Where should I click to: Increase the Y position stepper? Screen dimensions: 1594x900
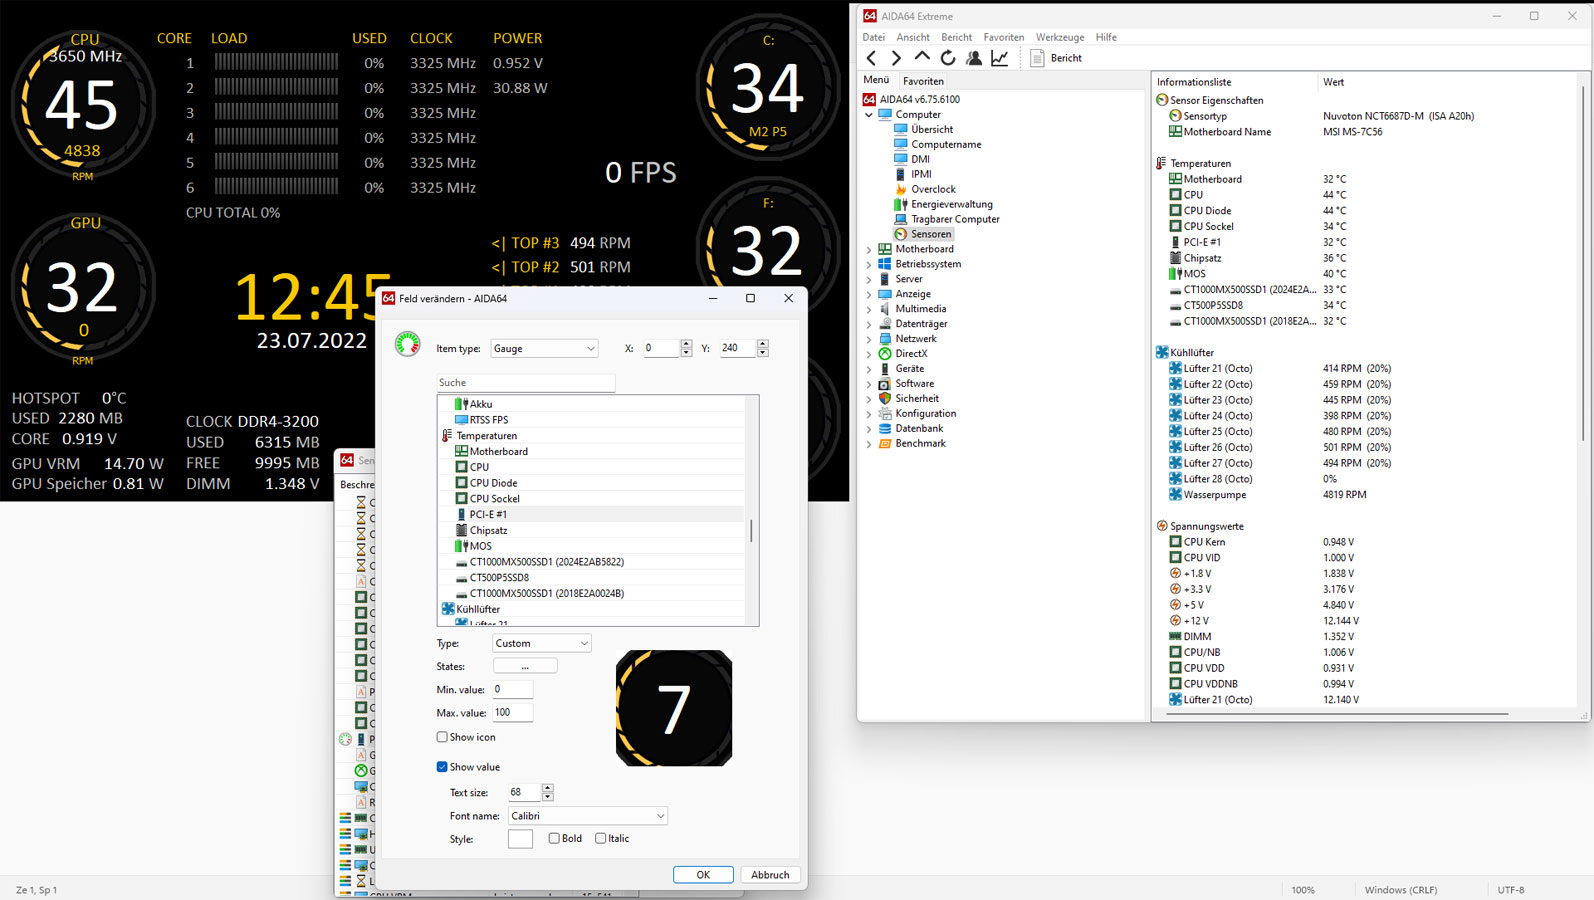762,344
